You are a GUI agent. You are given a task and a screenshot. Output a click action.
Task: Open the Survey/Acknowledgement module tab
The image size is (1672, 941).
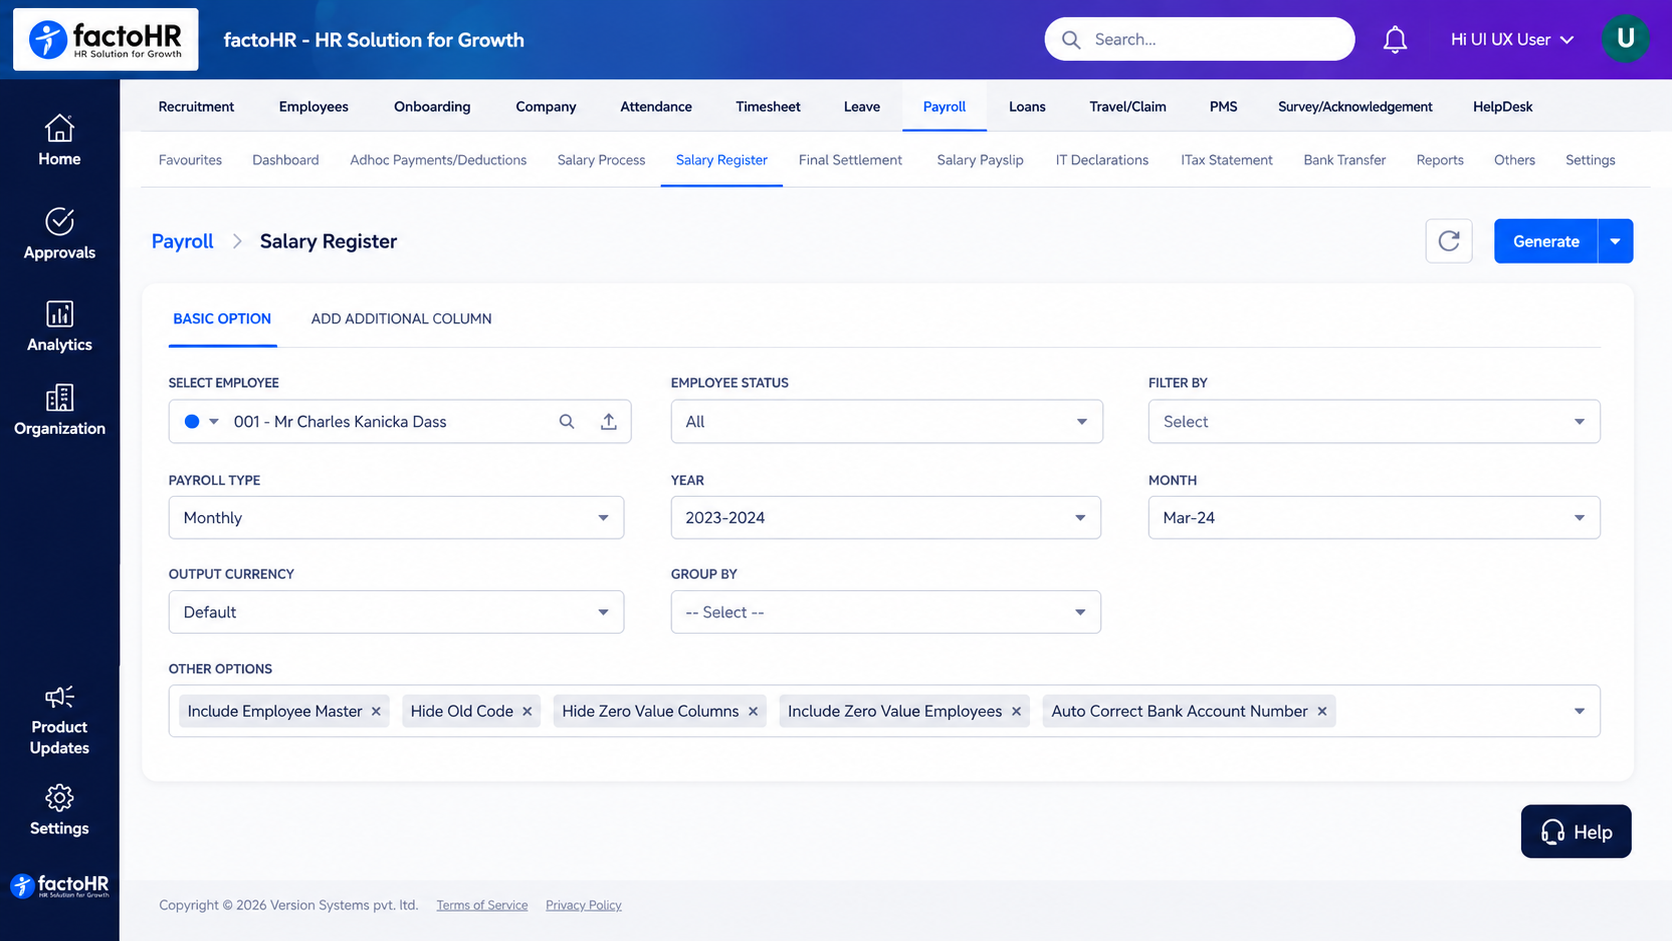pyautogui.click(x=1355, y=107)
